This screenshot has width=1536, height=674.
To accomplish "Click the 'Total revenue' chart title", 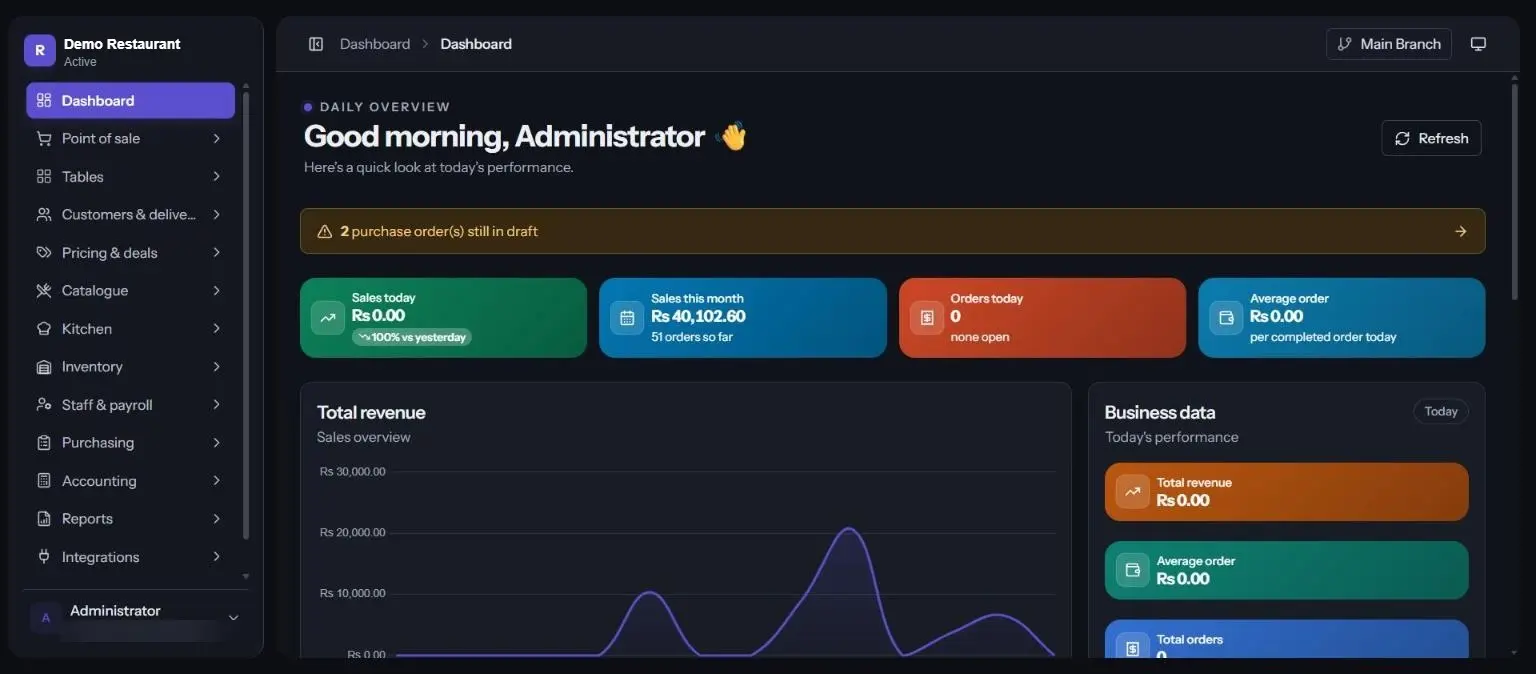I will [371, 412].
